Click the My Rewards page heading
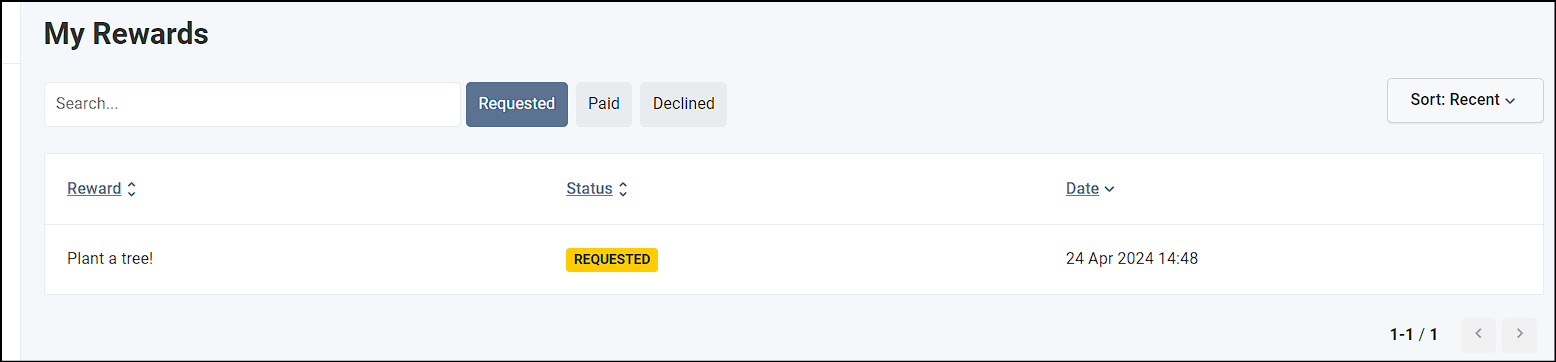The width and height of the screenshot is (1556, 362). [x=126, y=34]
